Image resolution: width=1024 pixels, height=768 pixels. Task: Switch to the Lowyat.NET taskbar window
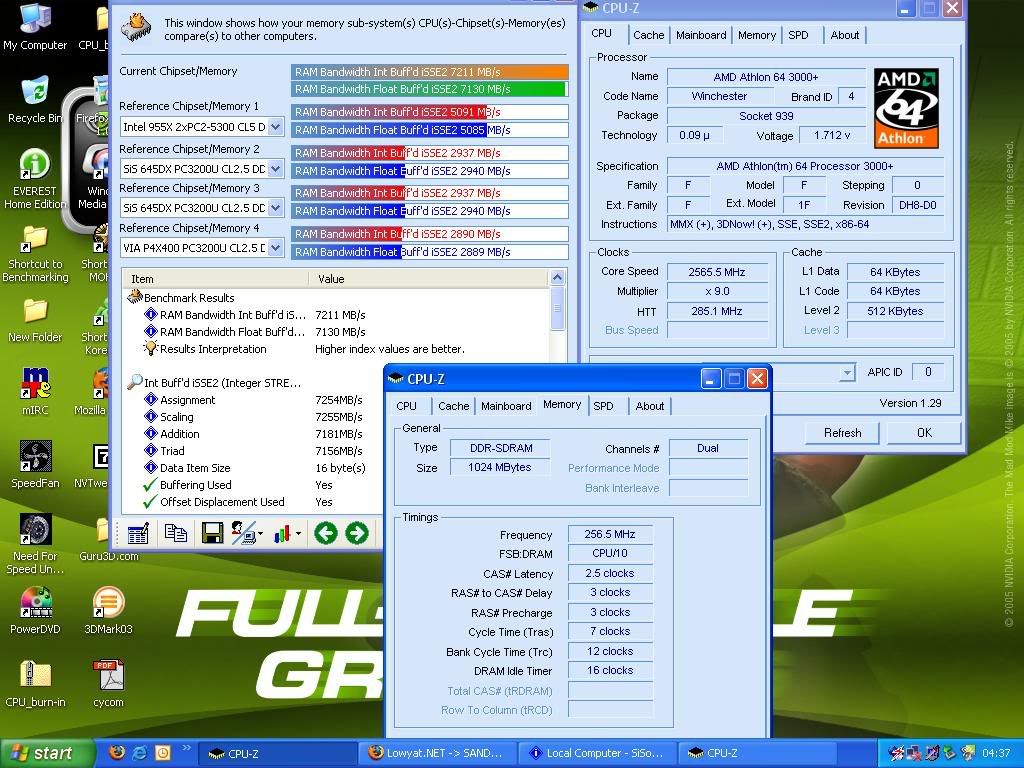point(440,754)
